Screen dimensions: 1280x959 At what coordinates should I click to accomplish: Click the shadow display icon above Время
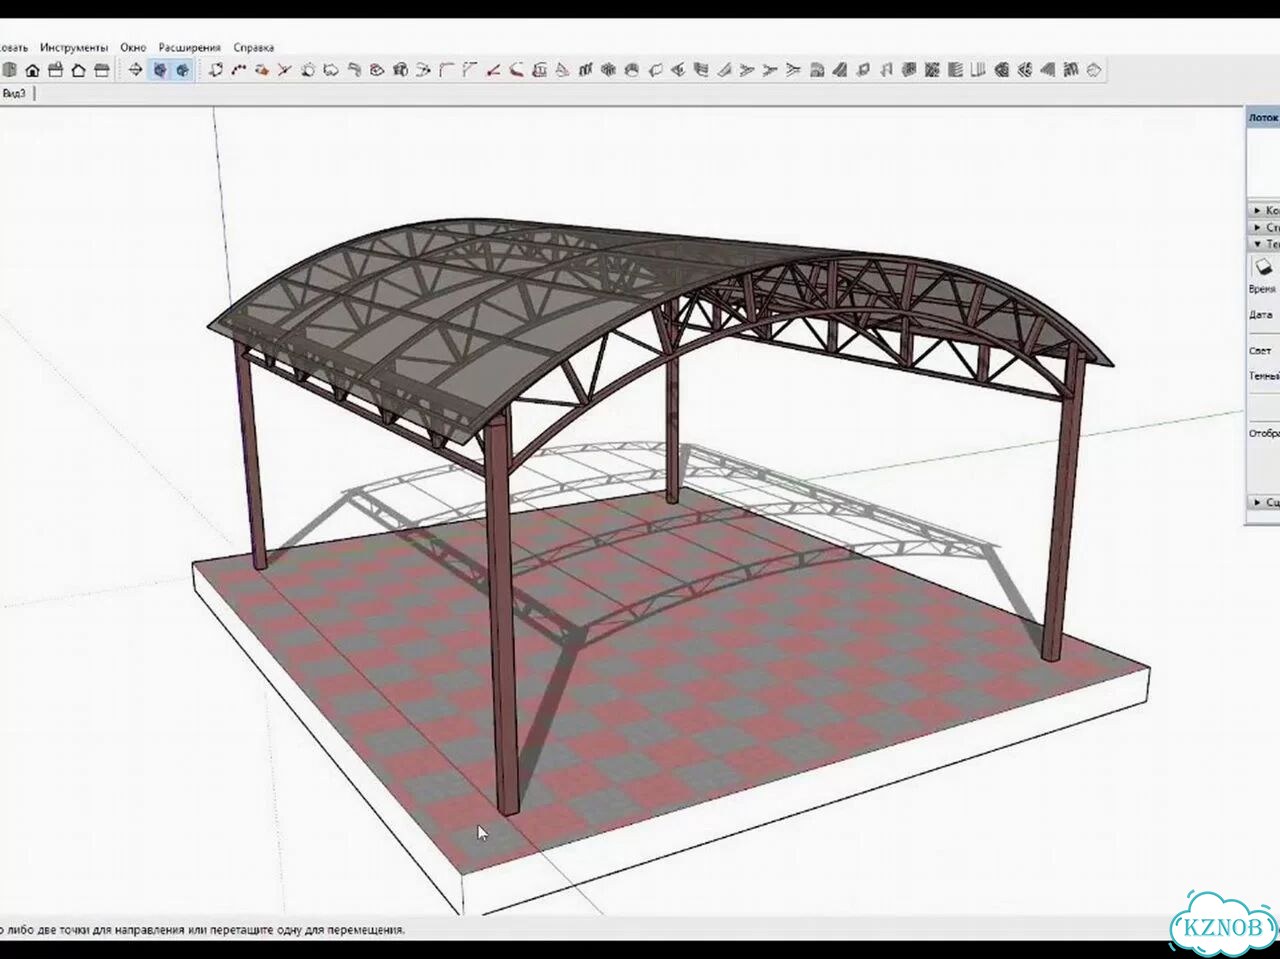(1264, 267)
